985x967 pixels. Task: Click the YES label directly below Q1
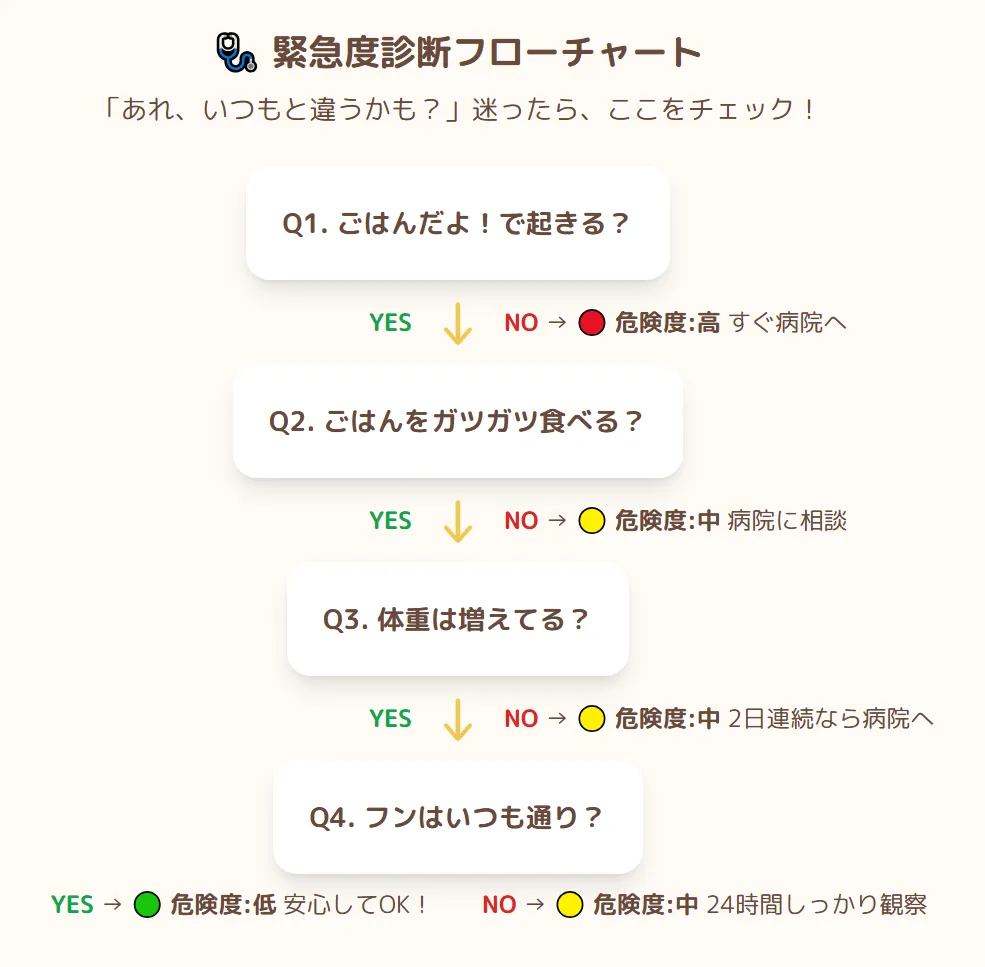pos(390,323)
